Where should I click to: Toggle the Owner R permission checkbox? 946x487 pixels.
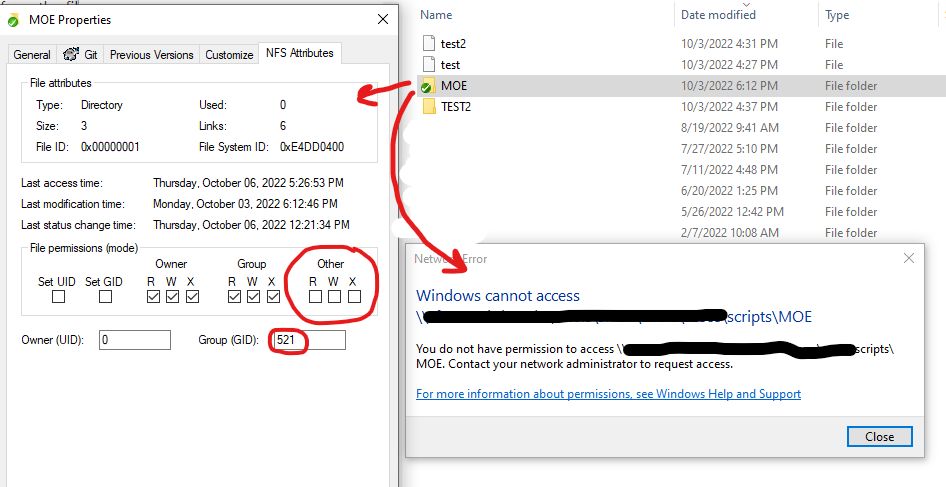coord(153,297)
